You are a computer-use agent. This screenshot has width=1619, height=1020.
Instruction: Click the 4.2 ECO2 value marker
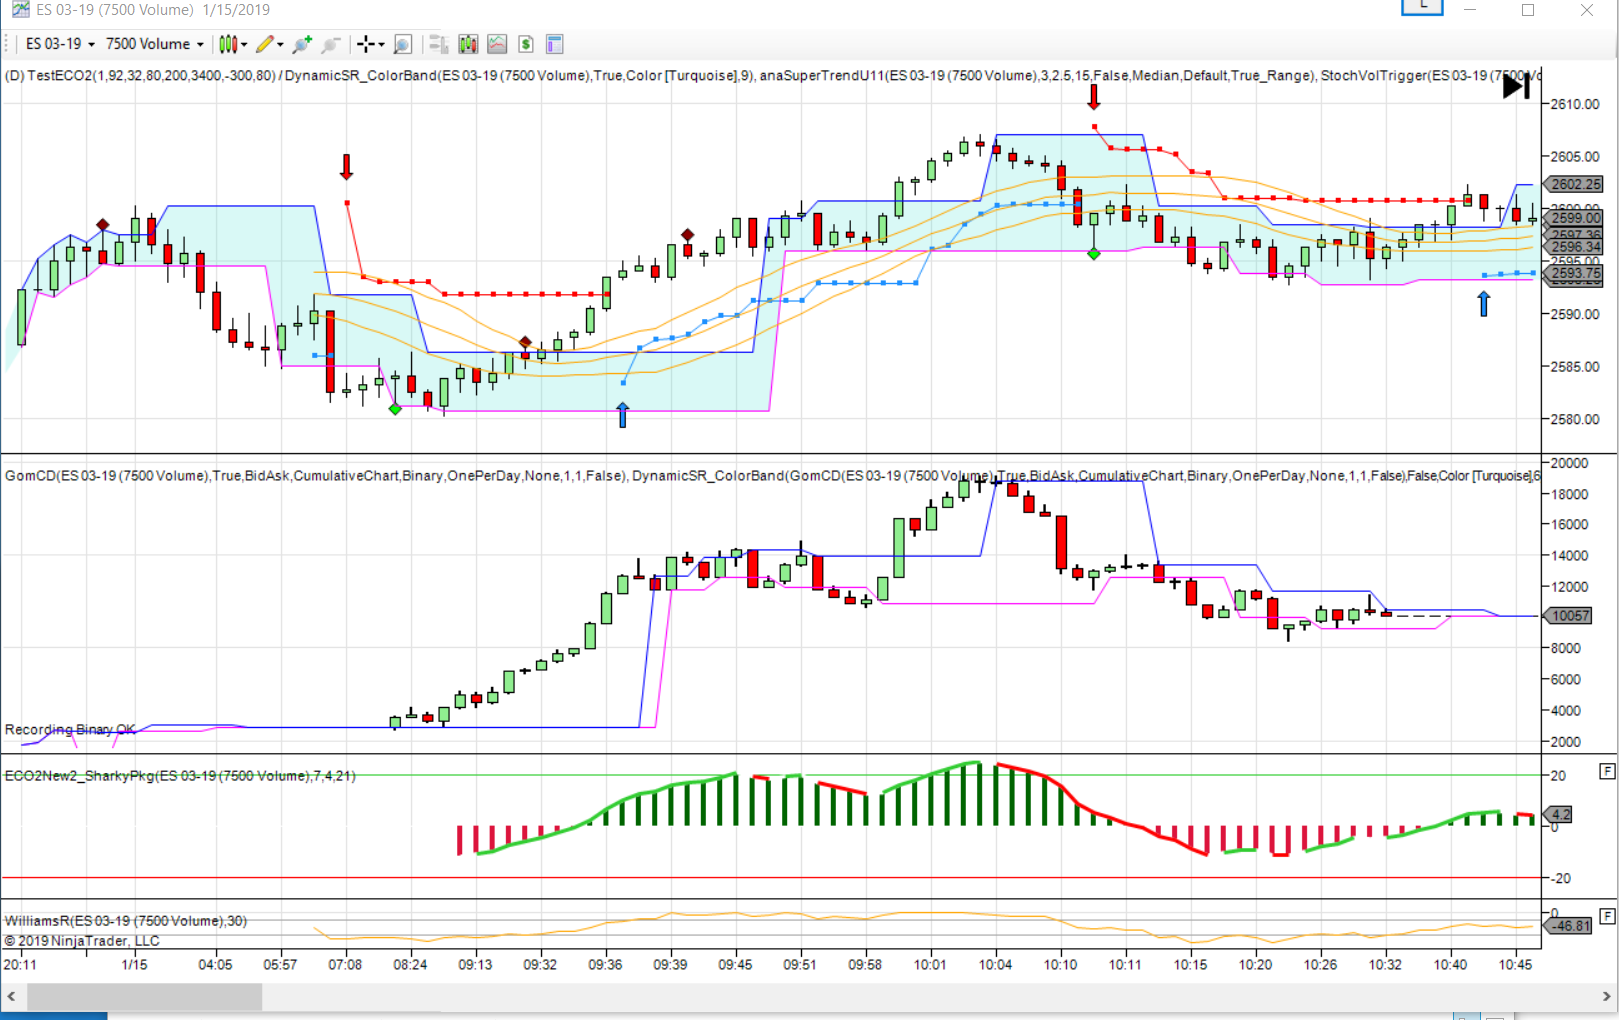[1559, 815]
